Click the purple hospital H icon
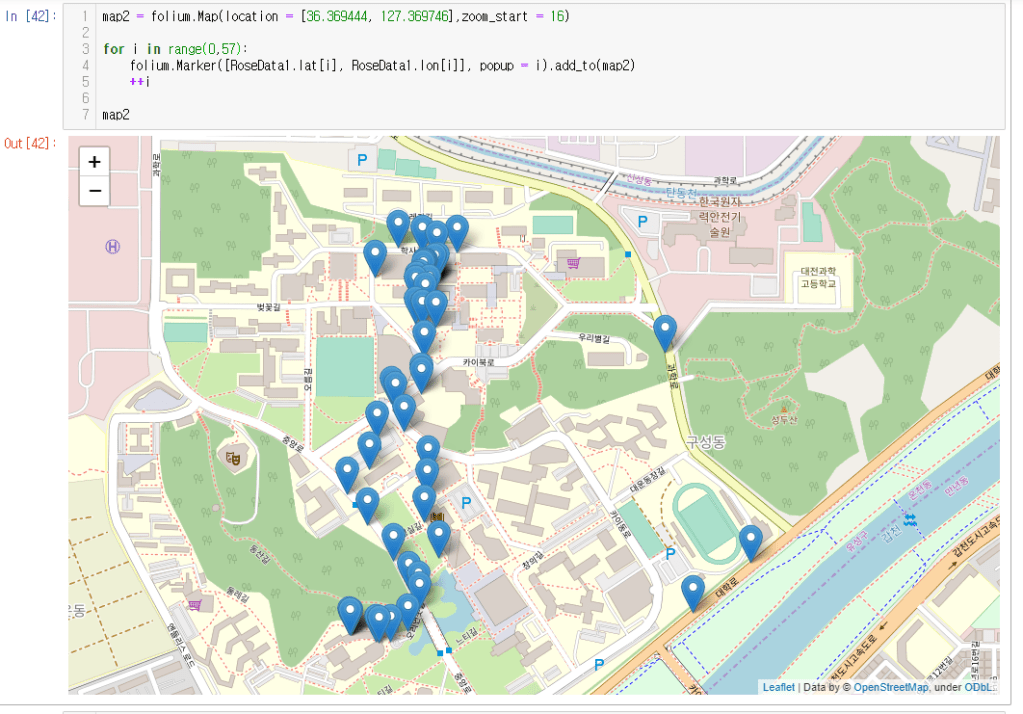Image resolution: width=1023 pixels, height=714 pixels. [112, 246]
